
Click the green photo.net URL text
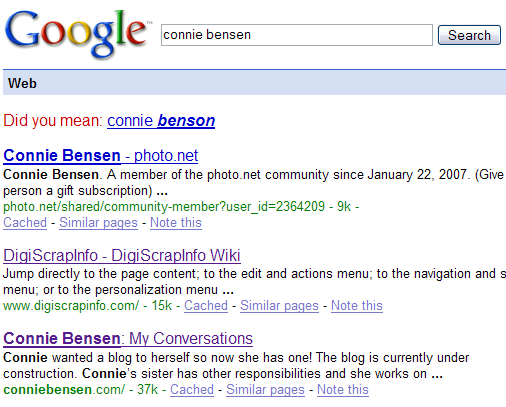164,207
